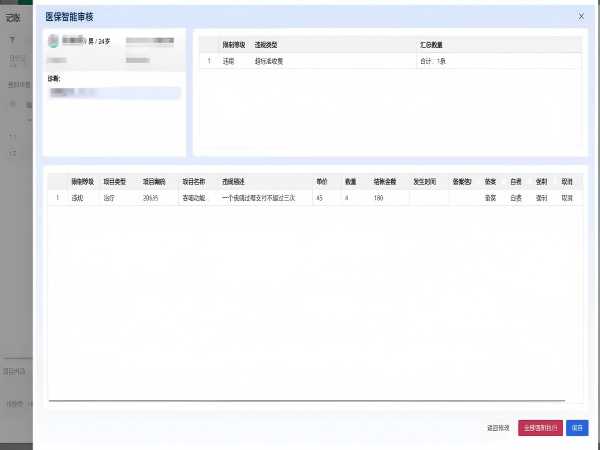
Task: Click 审批 in the violation row
Action: point(491,198)
